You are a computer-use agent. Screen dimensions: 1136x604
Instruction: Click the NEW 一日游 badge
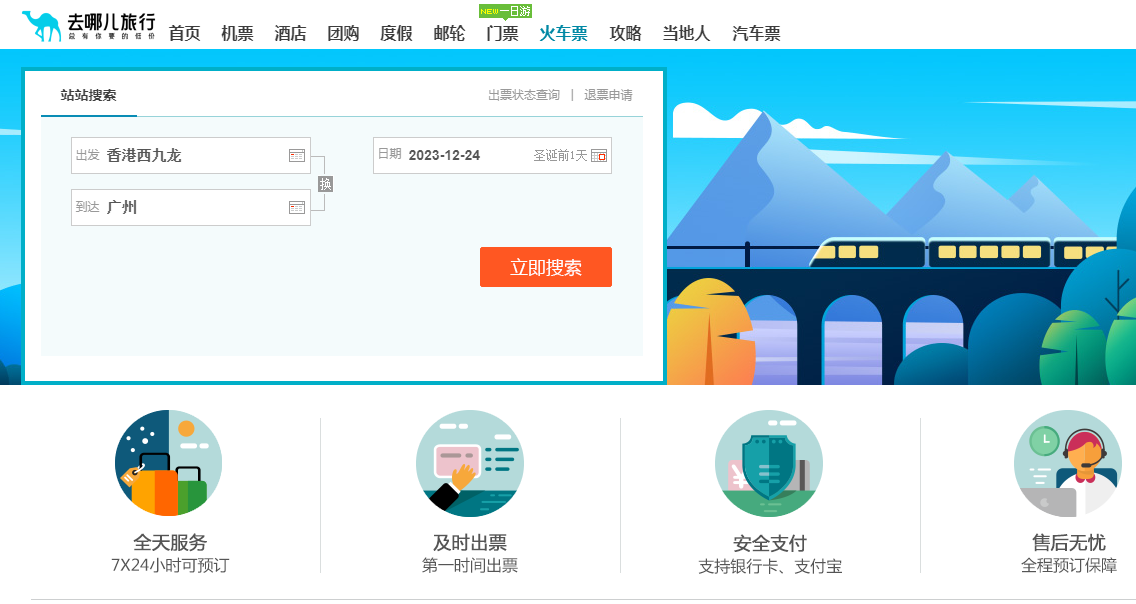click(506, 12)
